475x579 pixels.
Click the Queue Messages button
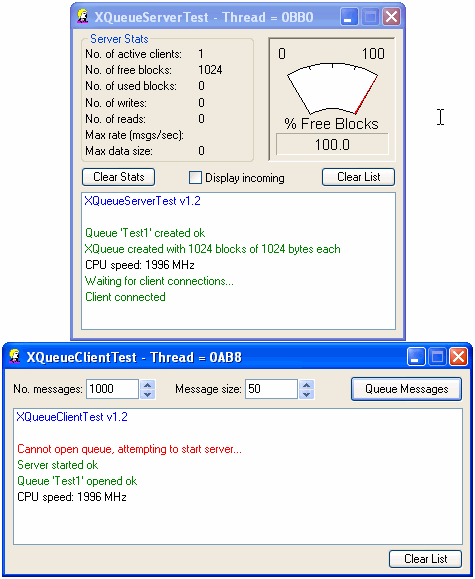tap(406, 389)
